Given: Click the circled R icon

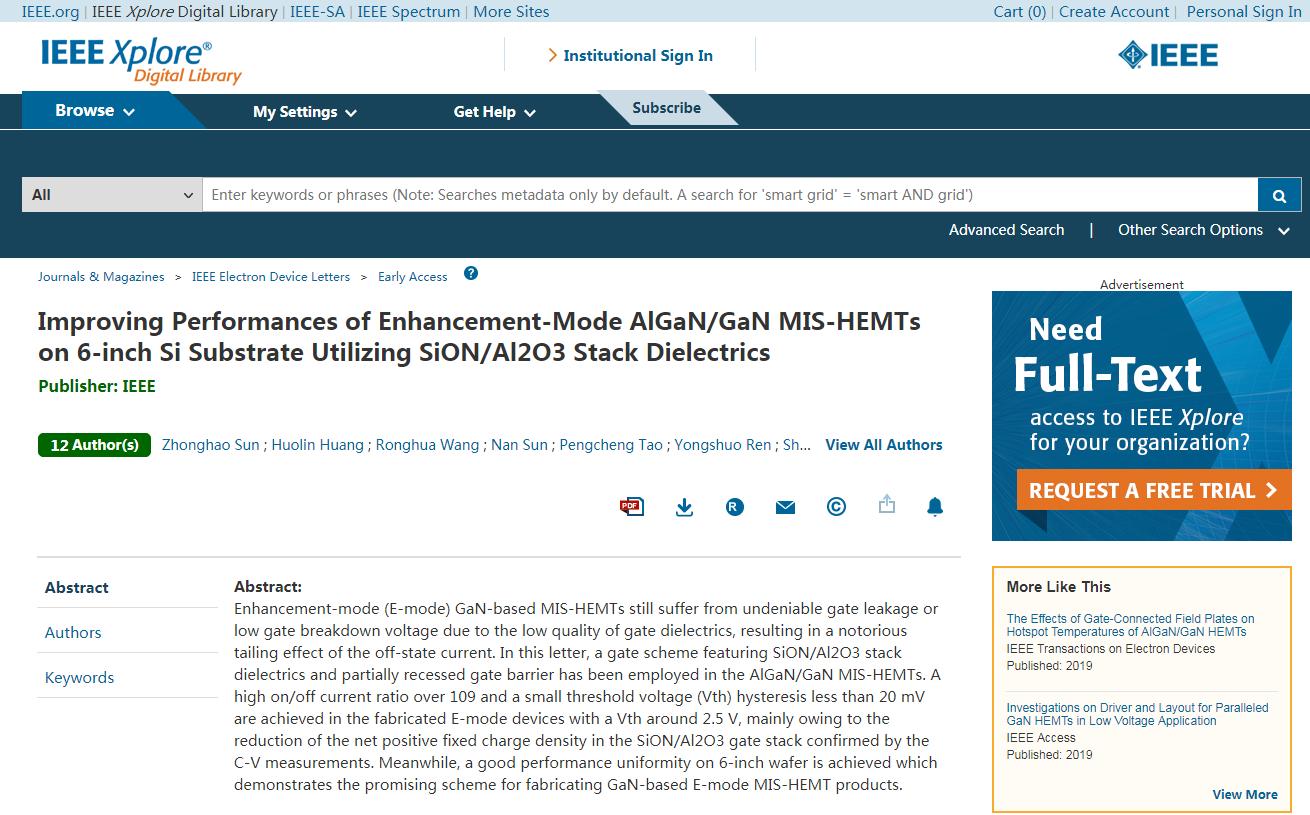Looking at the screenshot, I should coord(735,507).
